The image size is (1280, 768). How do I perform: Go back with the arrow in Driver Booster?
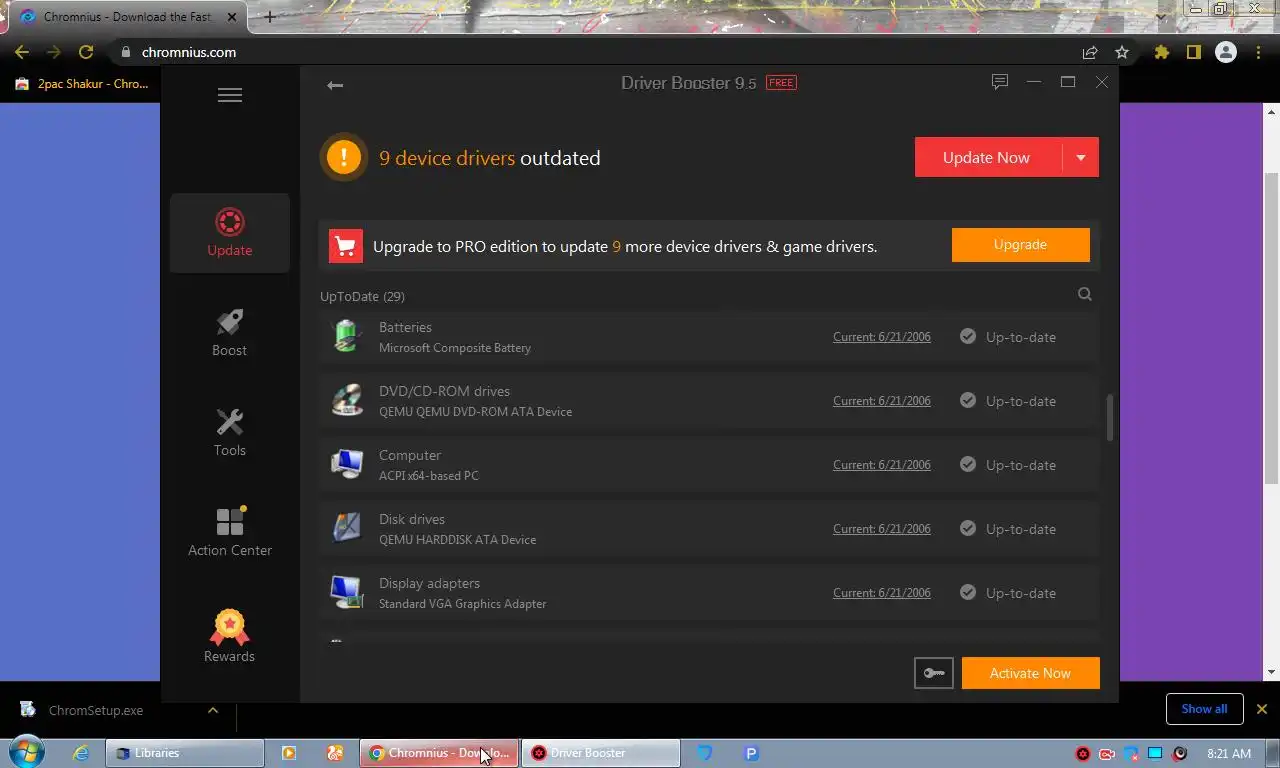click(335, 85)
